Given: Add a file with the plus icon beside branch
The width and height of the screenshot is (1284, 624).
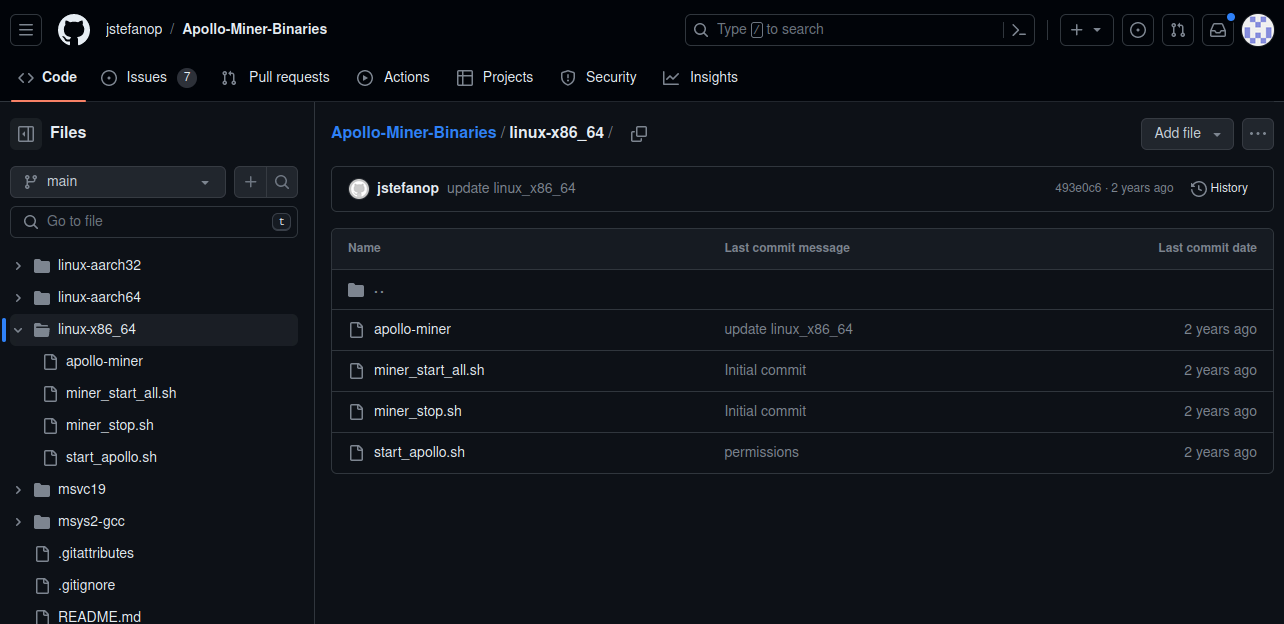Looking at the screenshot, I should coord(251,182).
